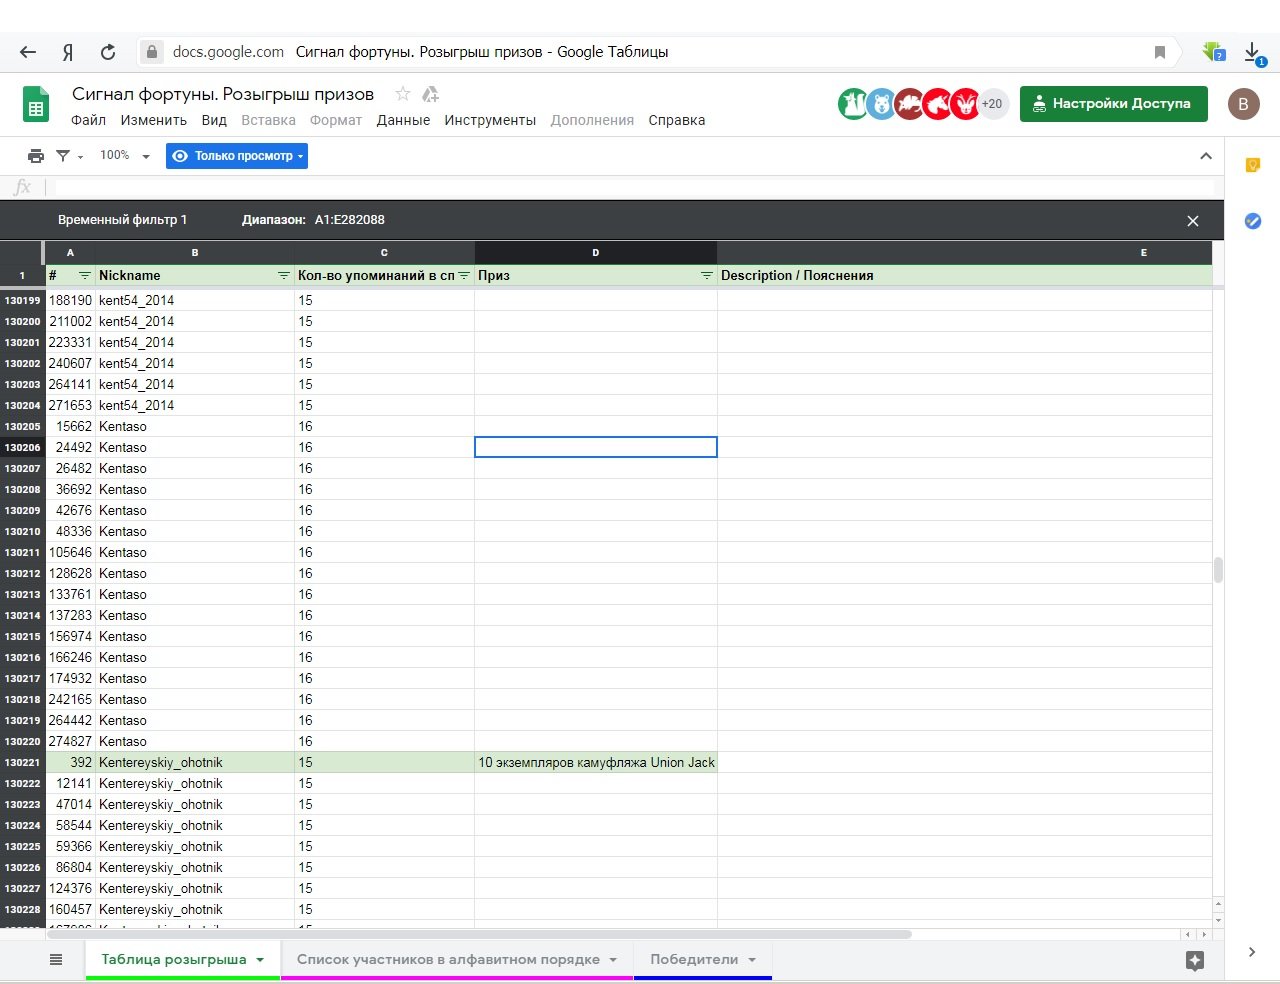Image resolution: width=1280 pixels, height=984 pixels.
Task: Toggle filter on the Приз column
Action: point(706,276)
